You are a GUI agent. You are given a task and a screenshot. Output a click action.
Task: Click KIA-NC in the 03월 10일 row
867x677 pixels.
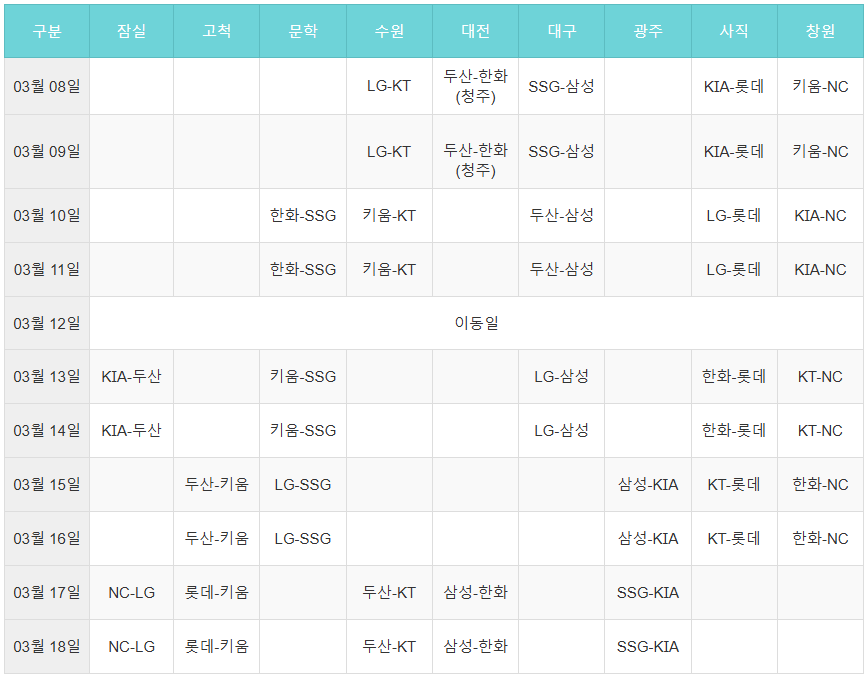point(820,215)
